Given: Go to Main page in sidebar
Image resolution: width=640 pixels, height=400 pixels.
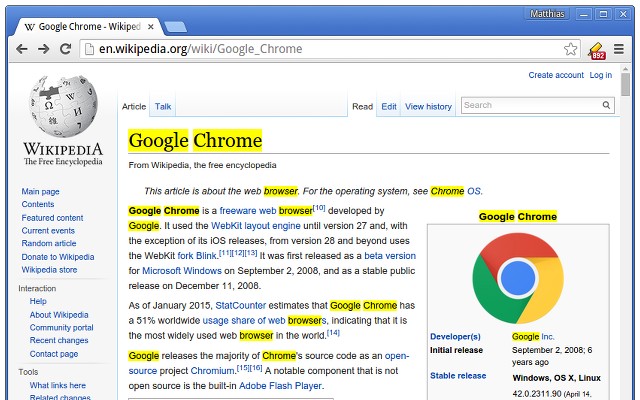Looking at the screenshot, I should pos(40,191).
